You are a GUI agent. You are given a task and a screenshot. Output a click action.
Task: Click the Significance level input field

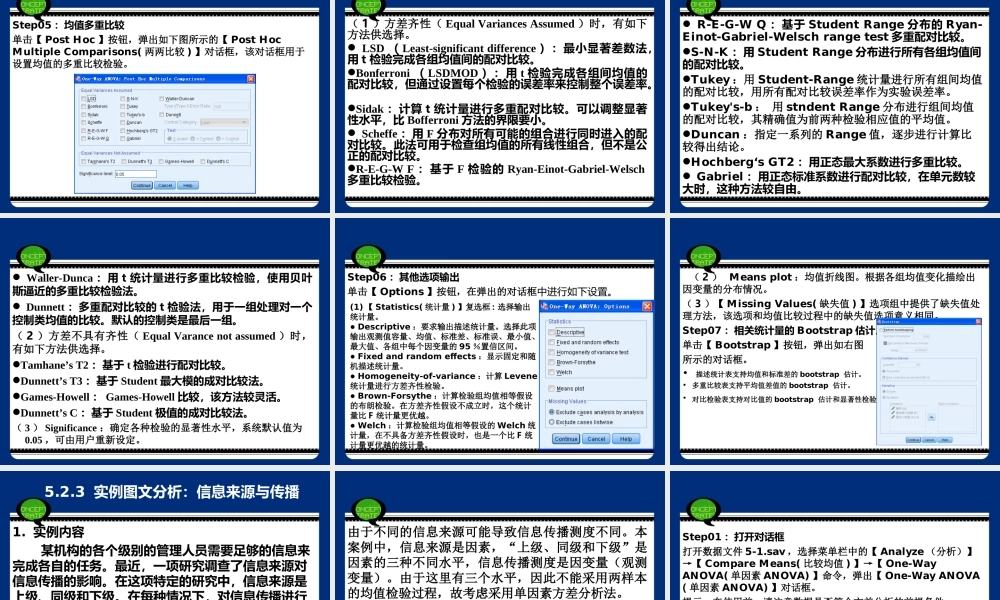tap(136, 174)
